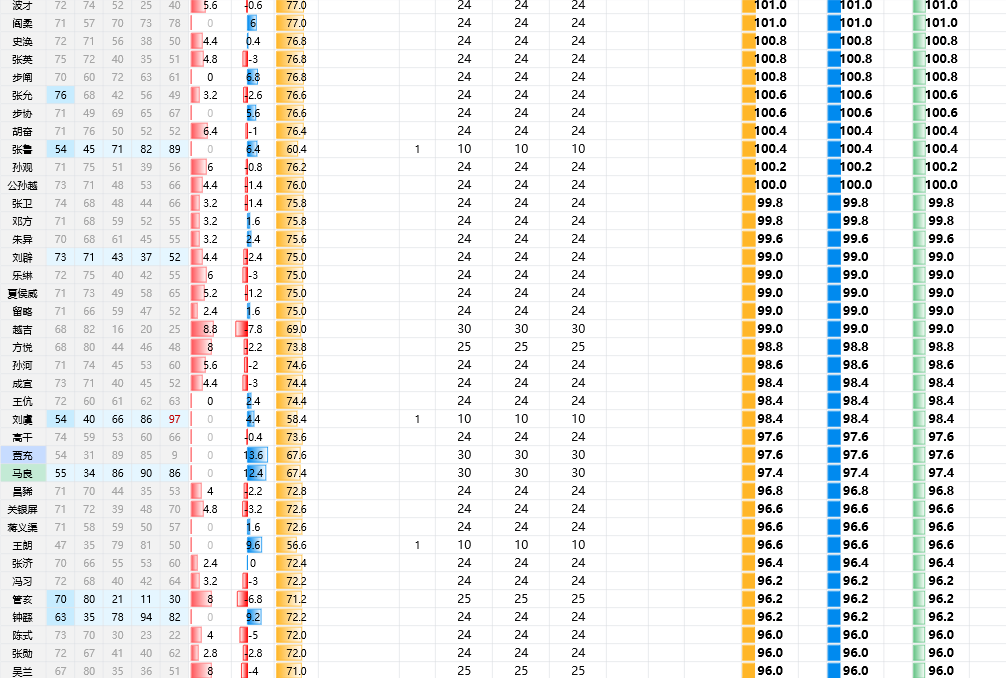Click the 58.4 cell in 刘虞's row

tap(297, 419)
